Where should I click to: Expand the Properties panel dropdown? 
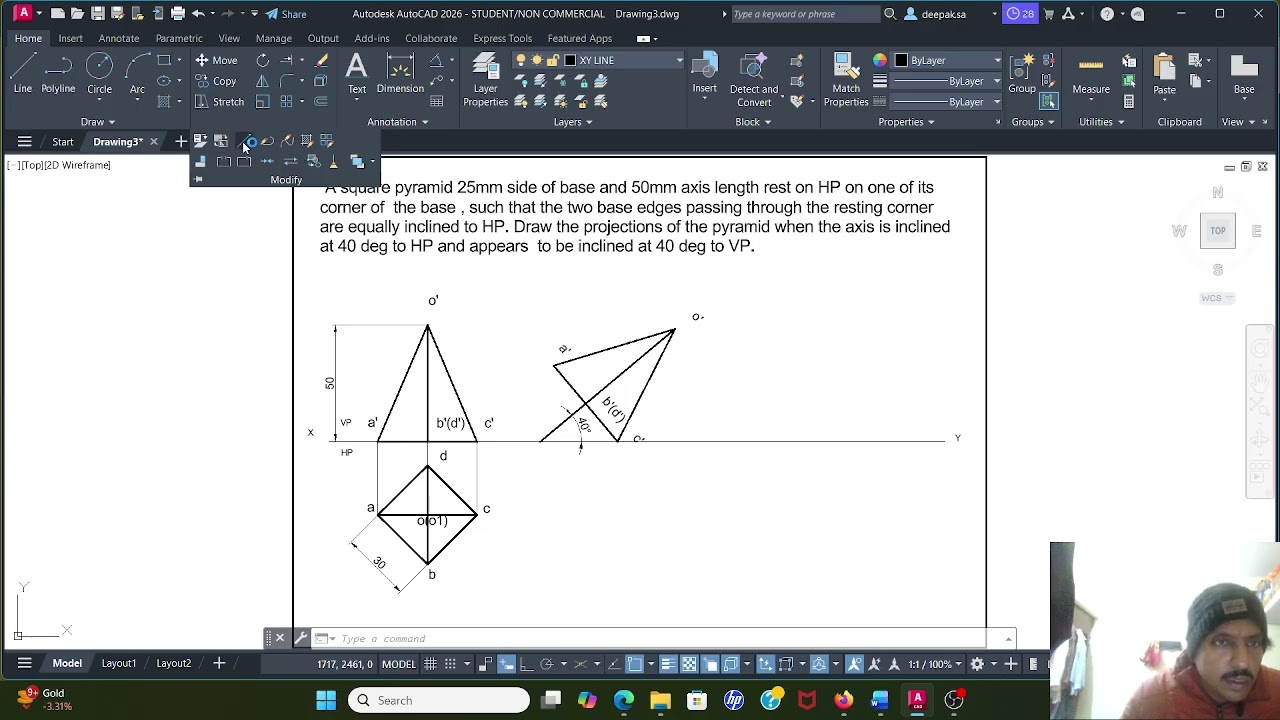(x=907, y=122)
